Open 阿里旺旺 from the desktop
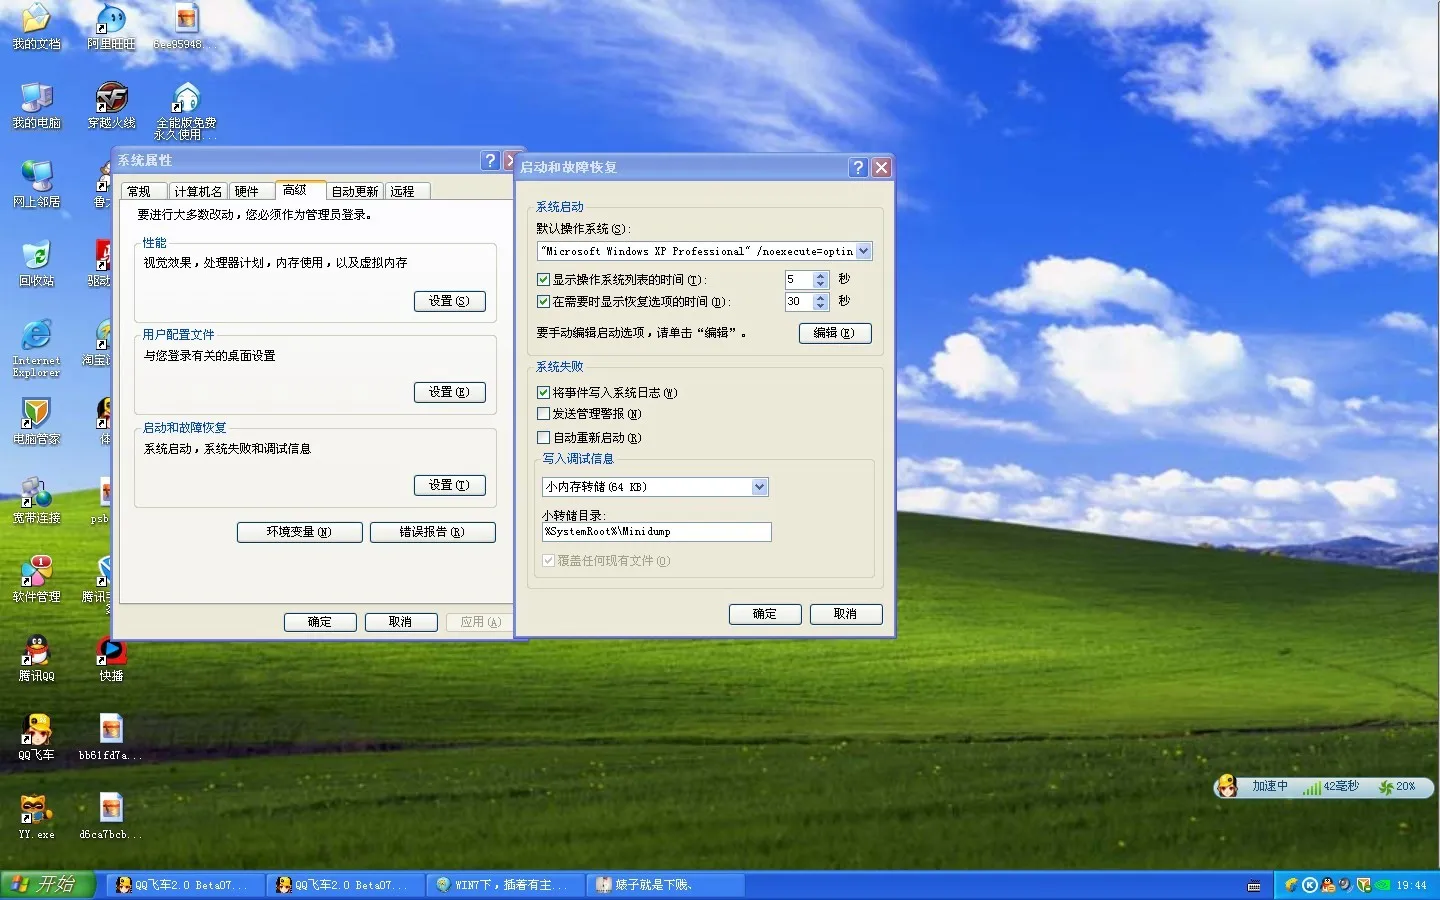Screen dimensions: 1440x900 click(x=111, y=20)
